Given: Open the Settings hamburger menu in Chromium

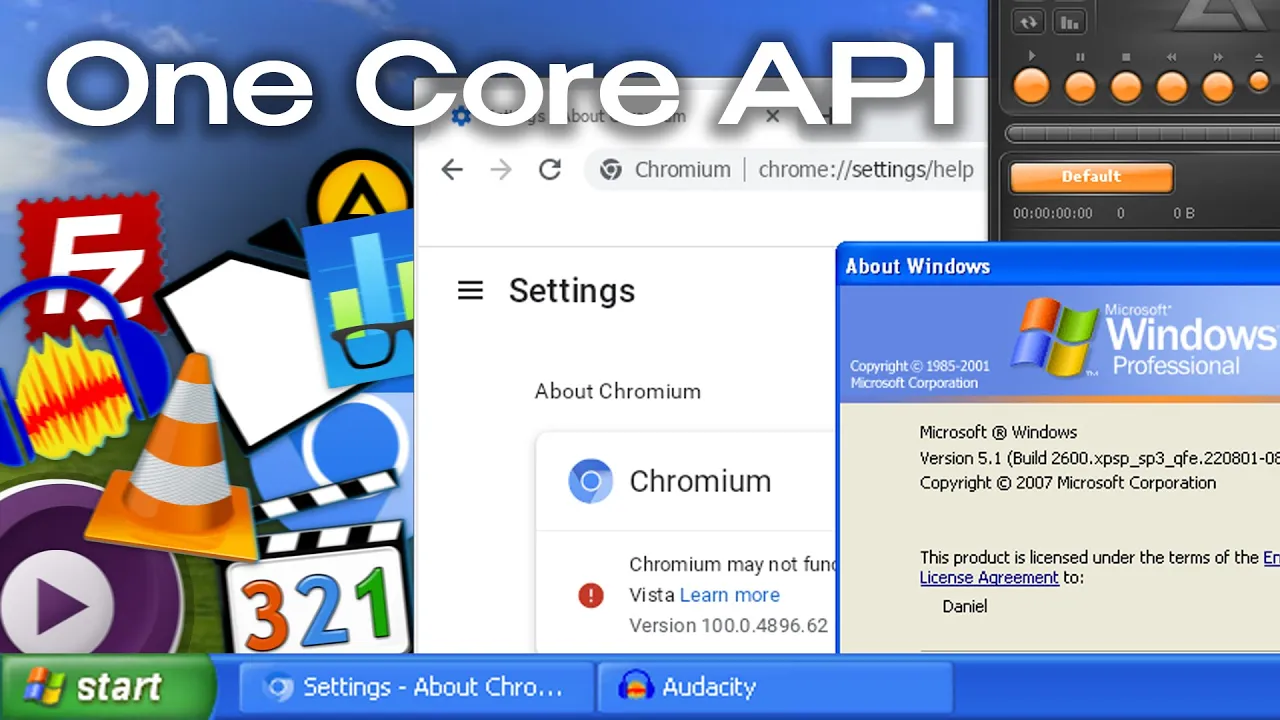Looking at the screenshot, I should coord(470,291).
